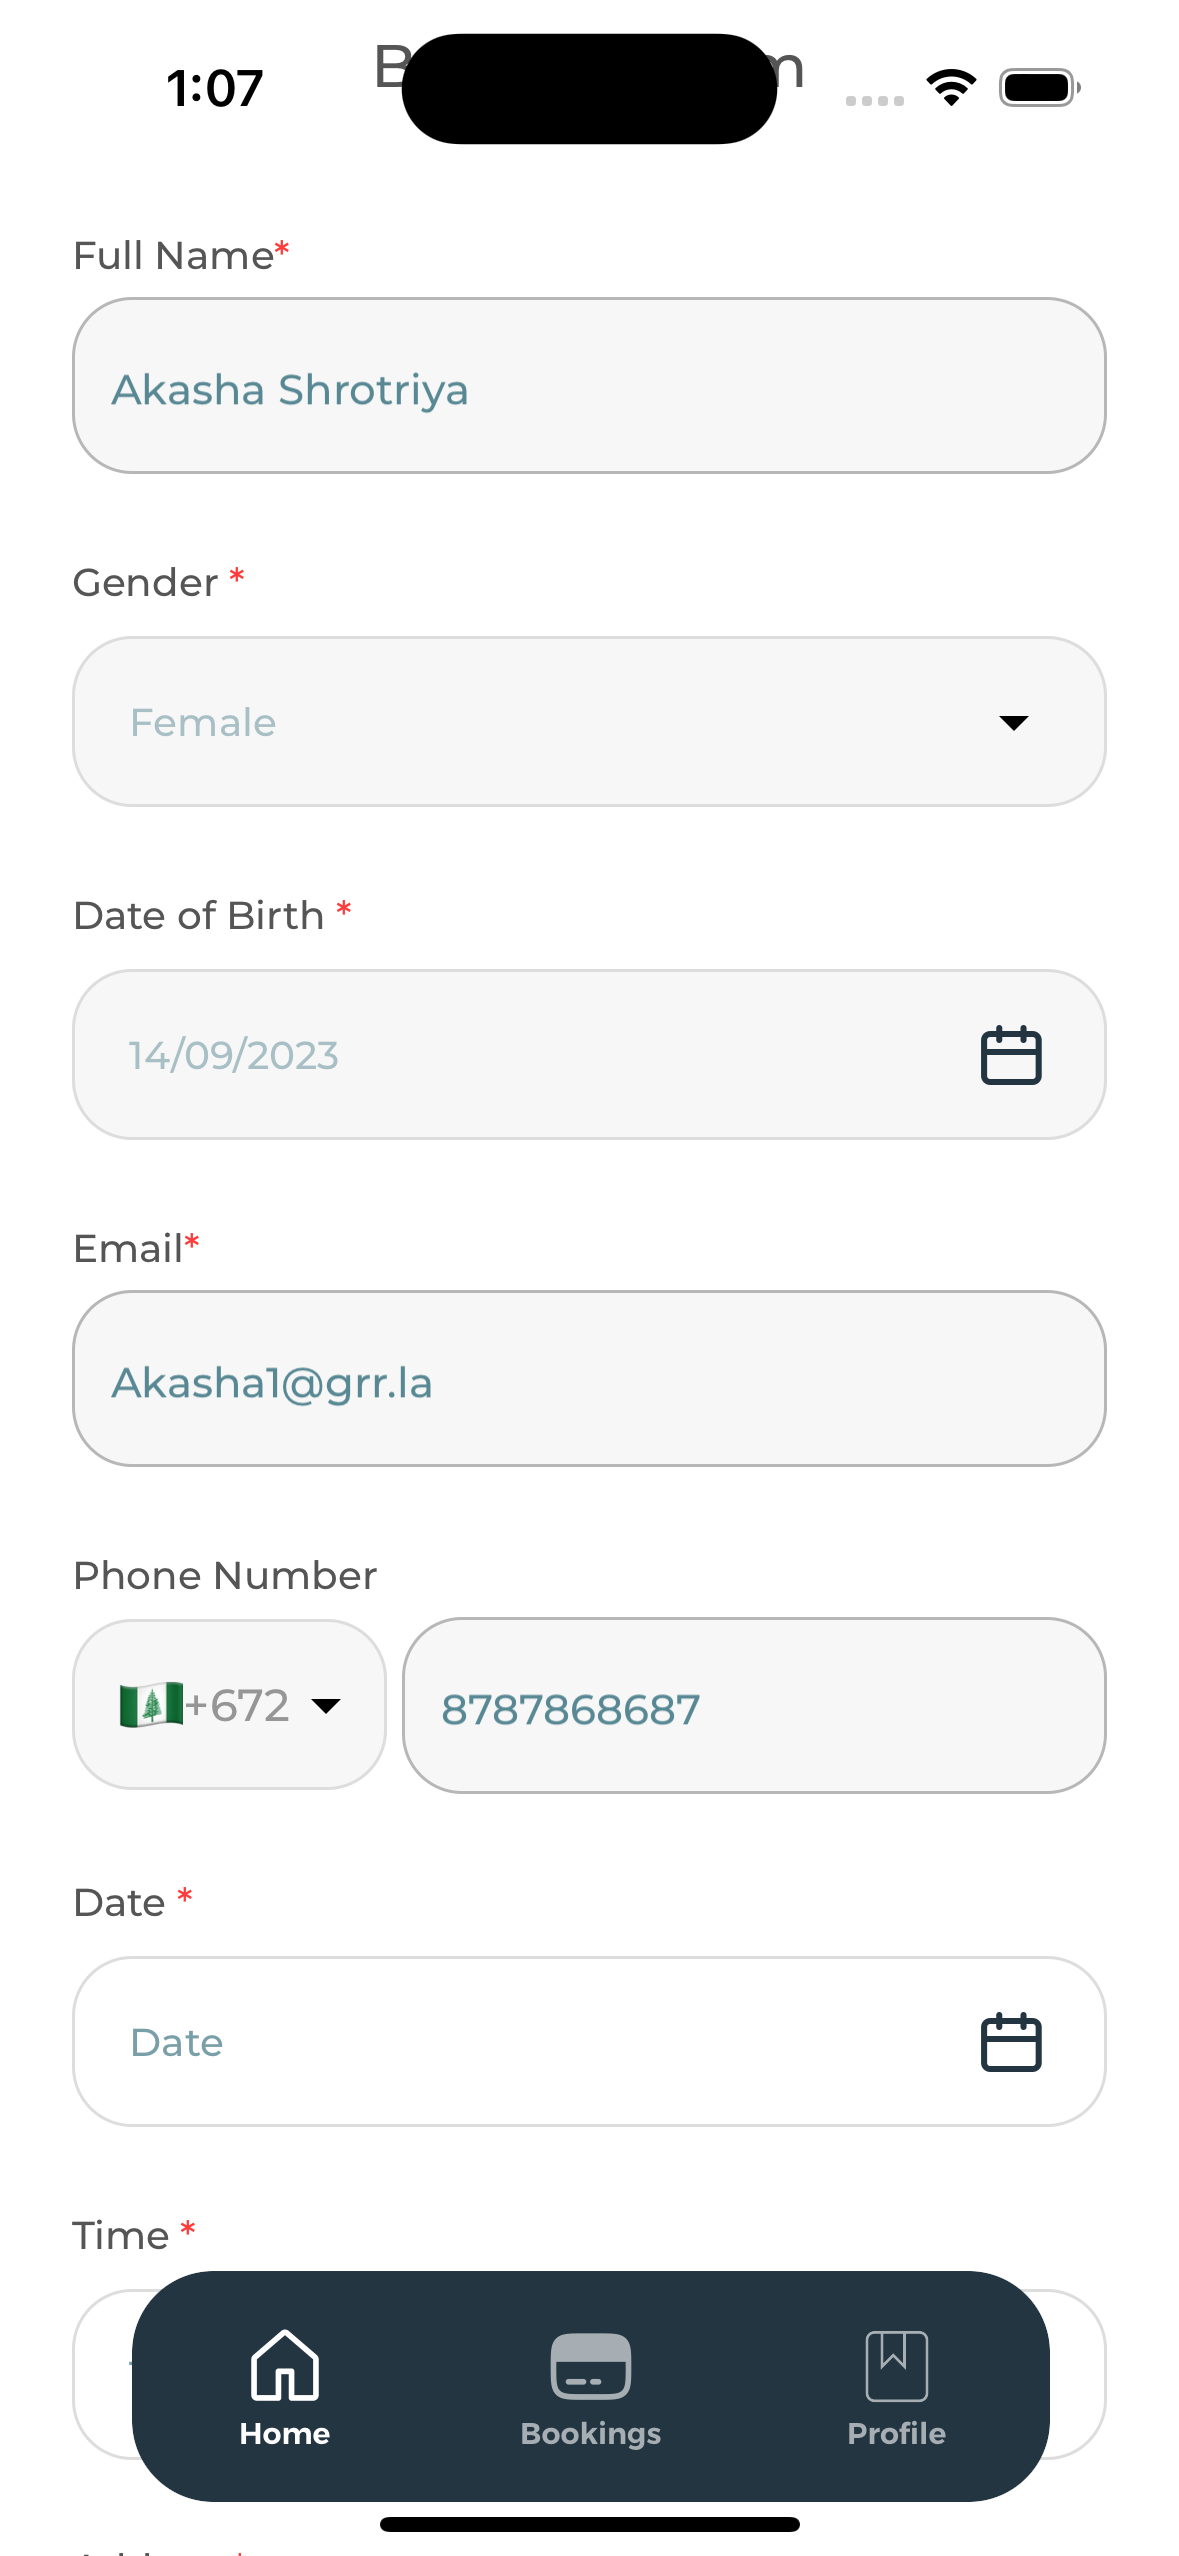The width and height of the screenshot is (1179, 2556).
Task: Open the Bookings card icon
Action: coord(590,2366)
